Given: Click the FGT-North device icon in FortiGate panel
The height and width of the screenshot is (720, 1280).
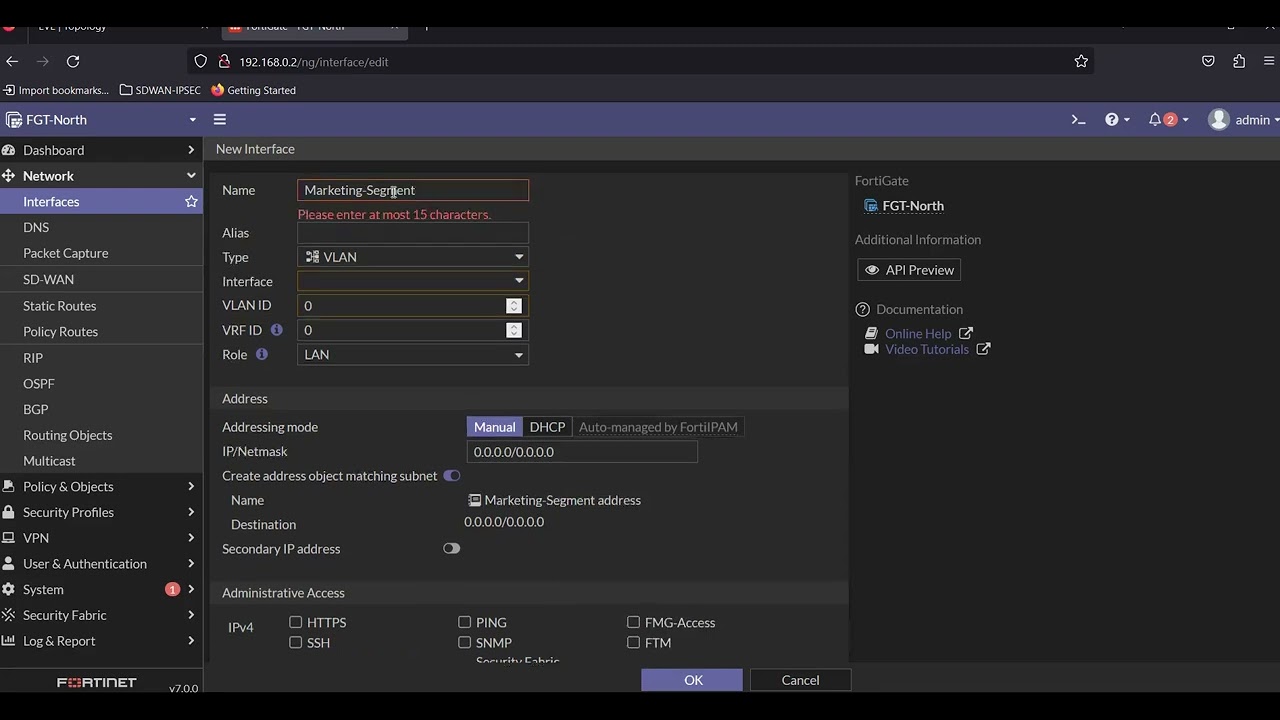Looking at the screenshot, I should (871, 206).
